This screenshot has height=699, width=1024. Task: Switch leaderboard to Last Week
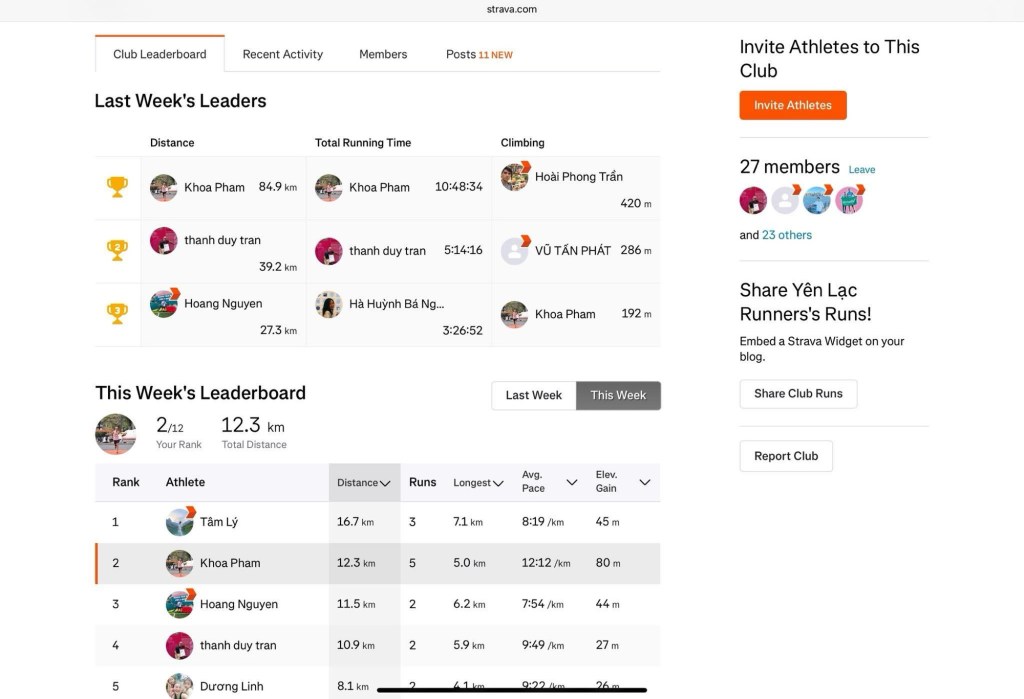(x=533, y=395)
